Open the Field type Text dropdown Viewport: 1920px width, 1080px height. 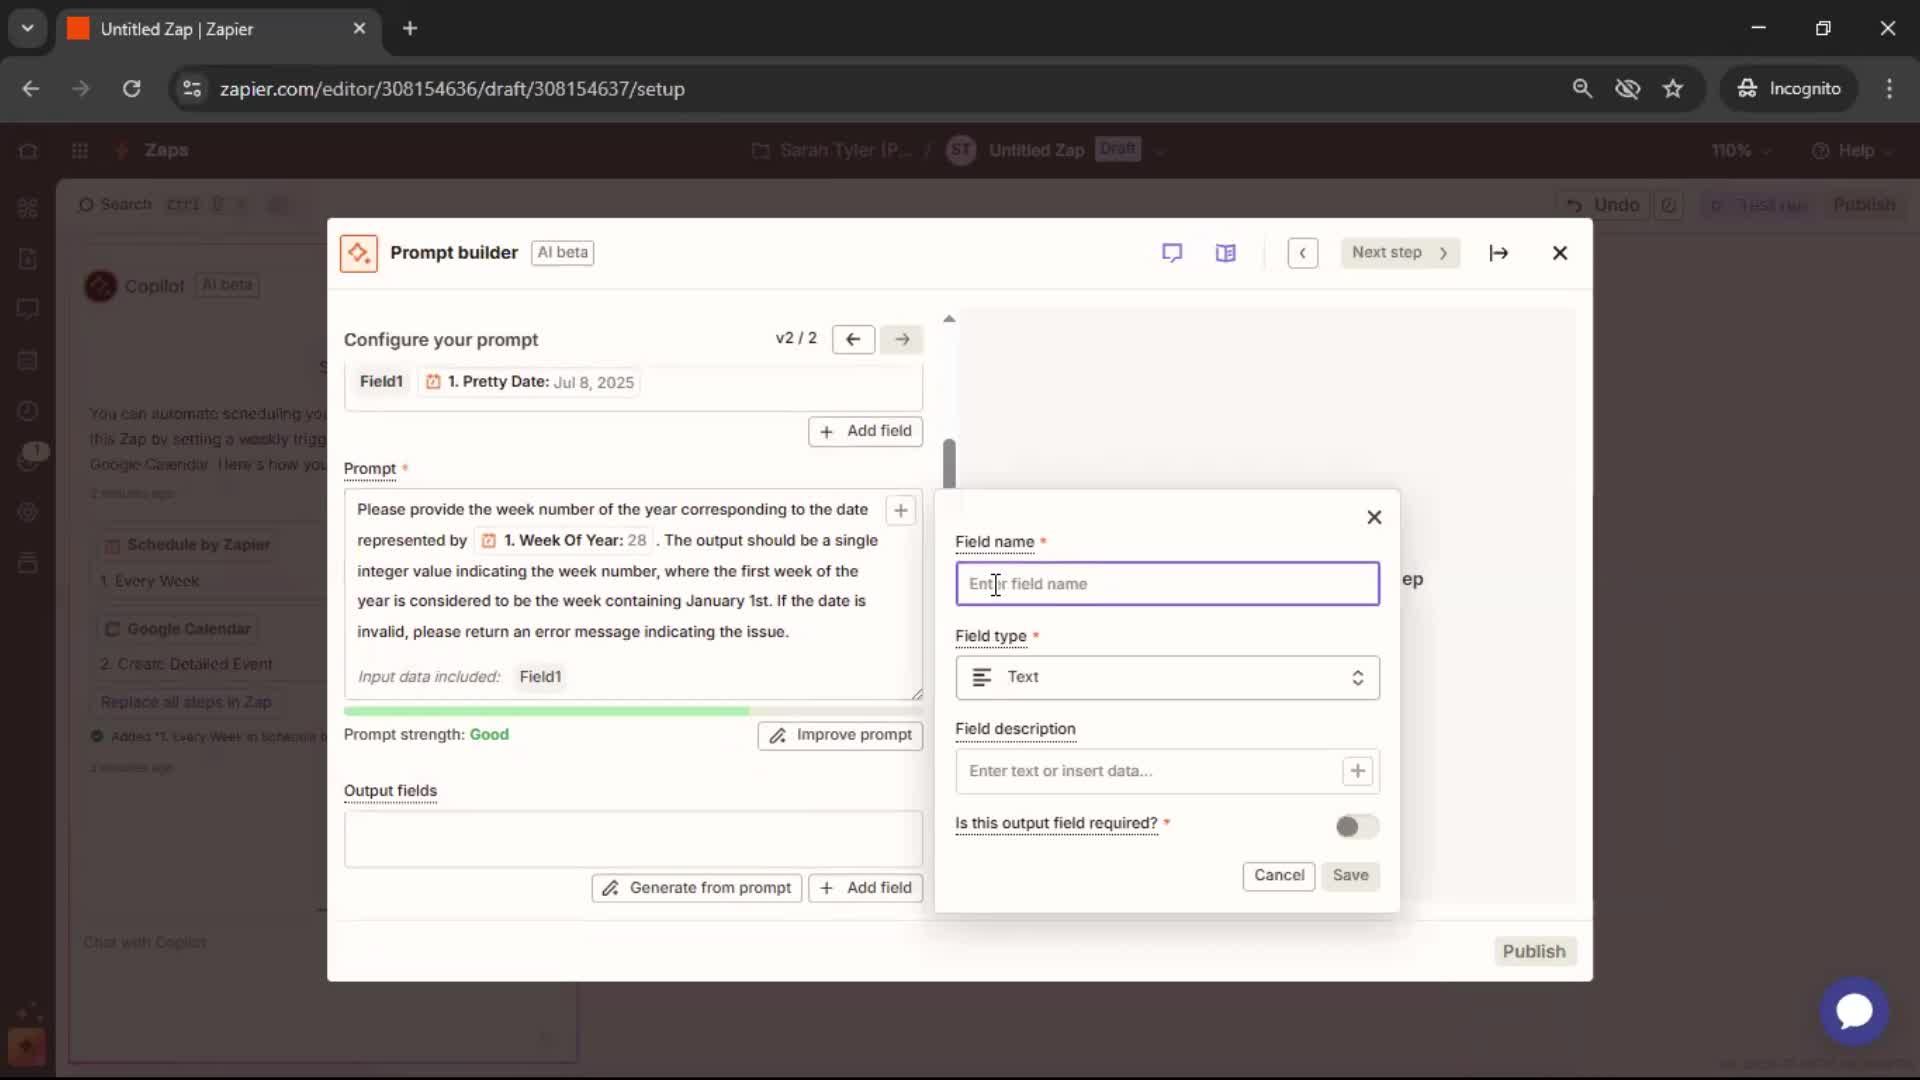[x=1167, y=678]
